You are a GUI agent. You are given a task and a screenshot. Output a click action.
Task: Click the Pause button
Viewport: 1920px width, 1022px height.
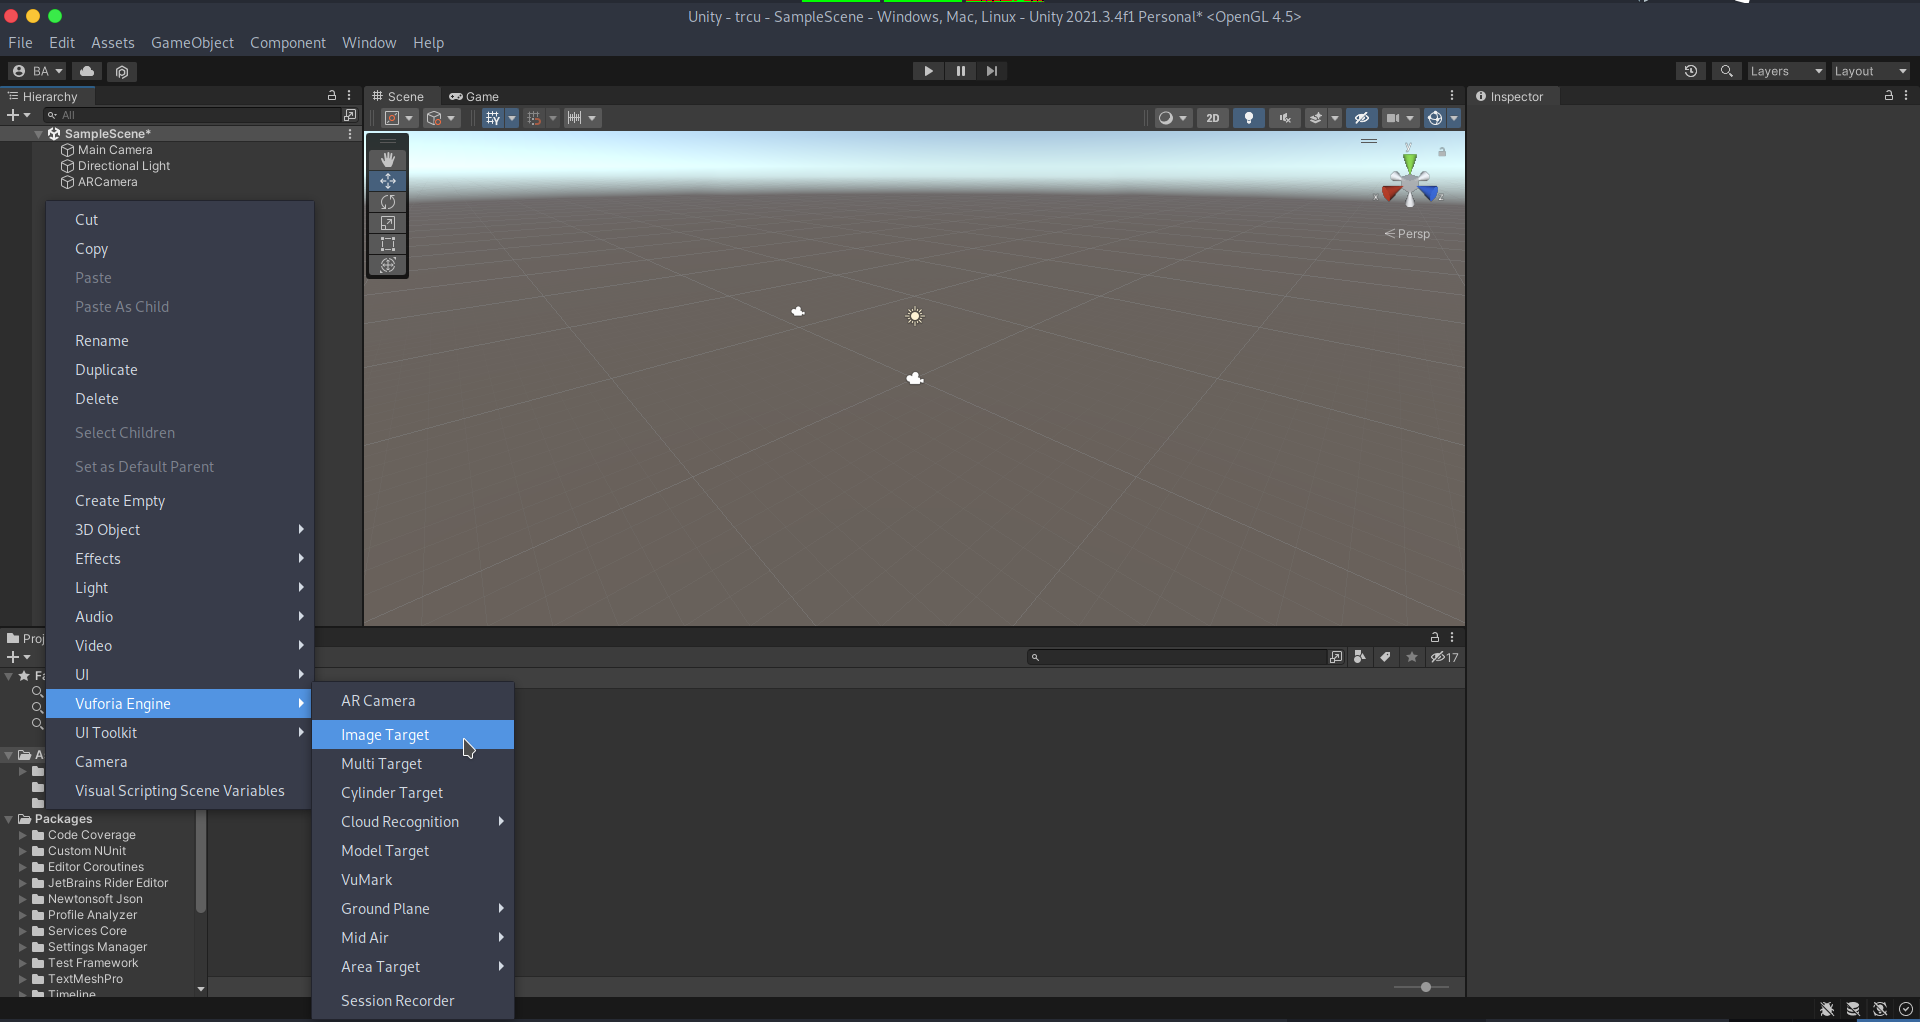[x=960, y=71]
